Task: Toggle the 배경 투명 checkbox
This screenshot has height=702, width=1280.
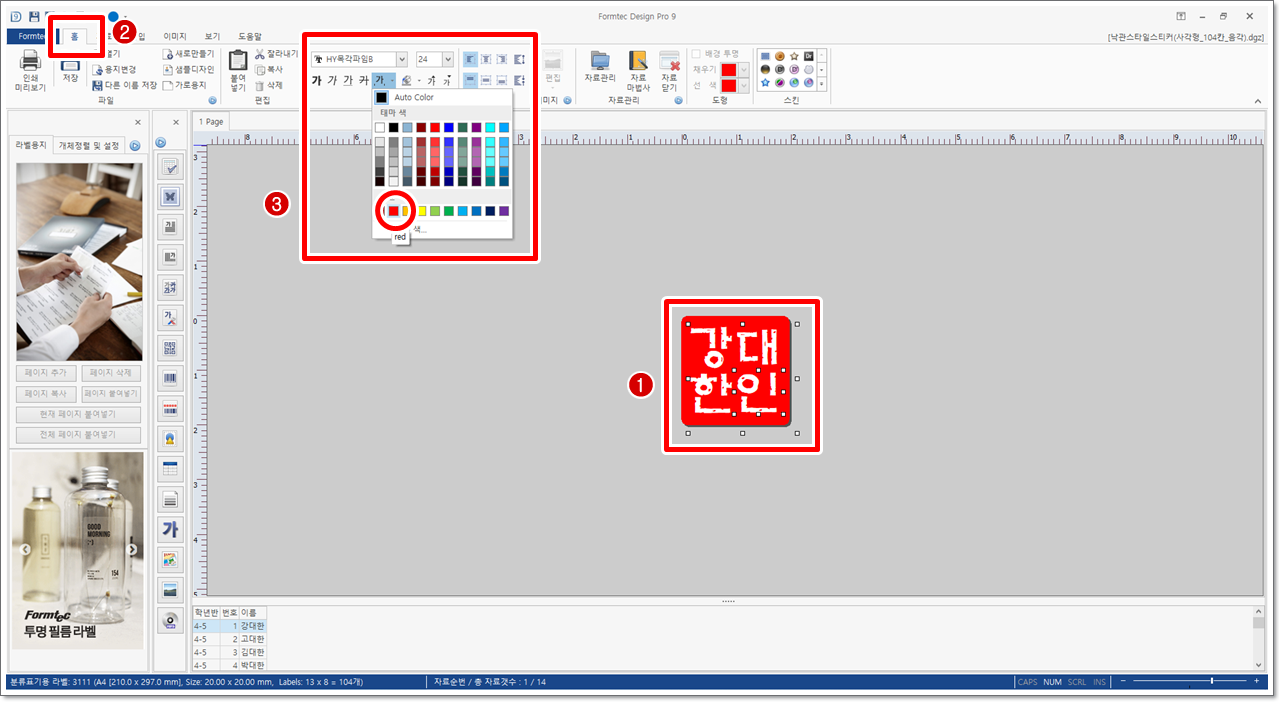Action: [697, 53]
